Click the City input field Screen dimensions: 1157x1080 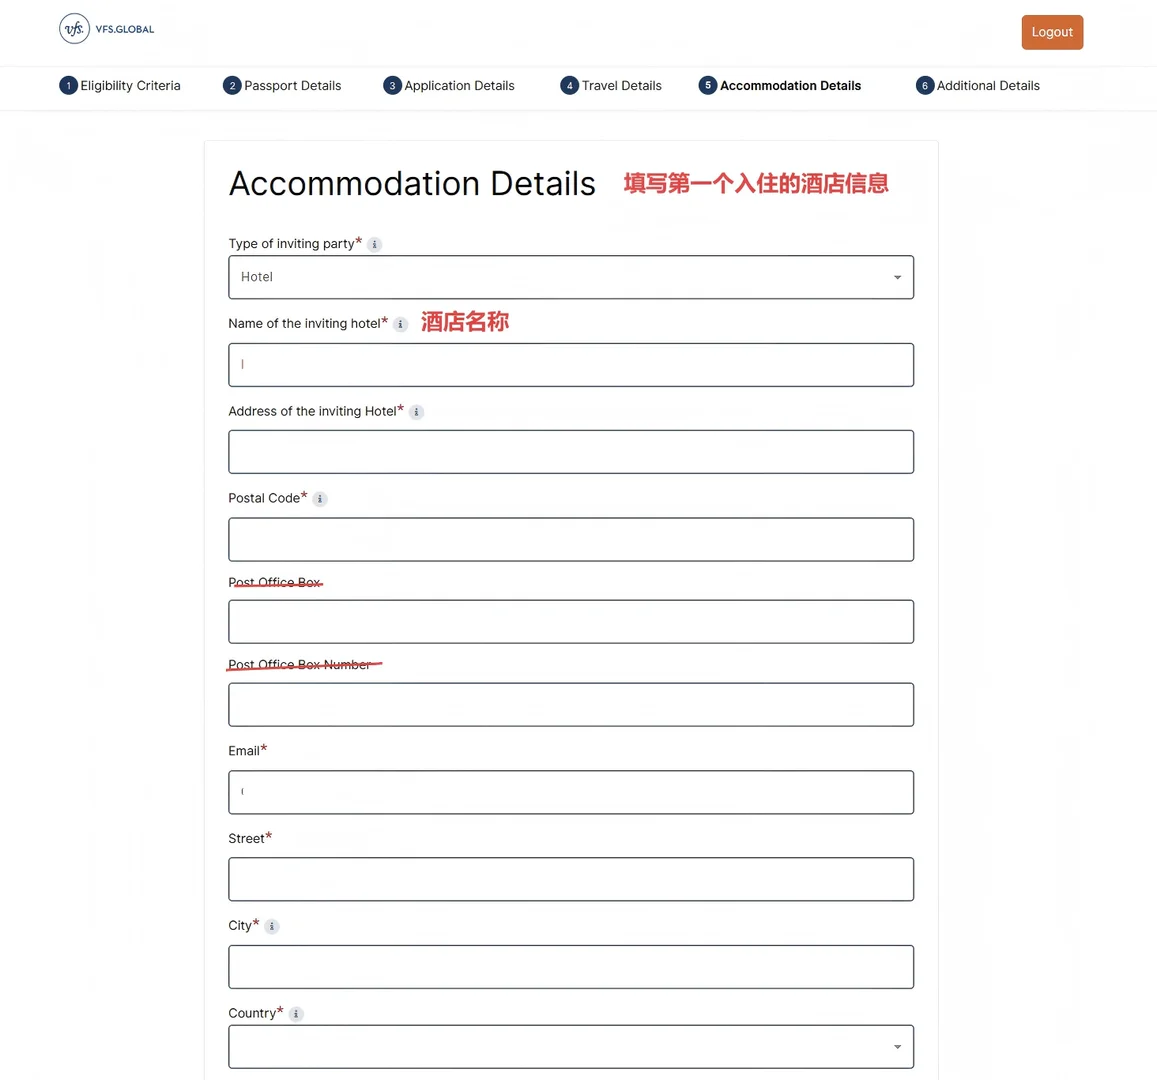coord(571,967)
